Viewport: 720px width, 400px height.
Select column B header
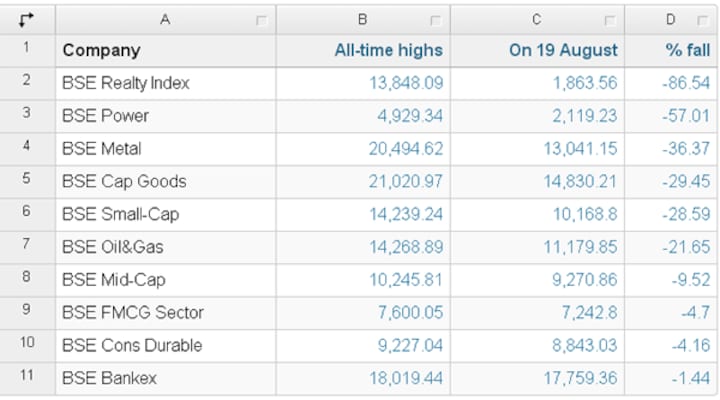tap(363, 20)
